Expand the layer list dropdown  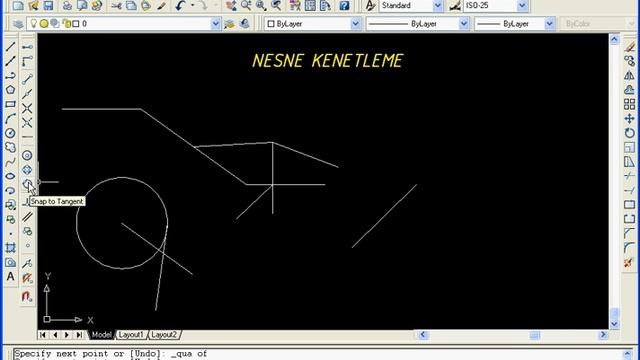(216, 24)
